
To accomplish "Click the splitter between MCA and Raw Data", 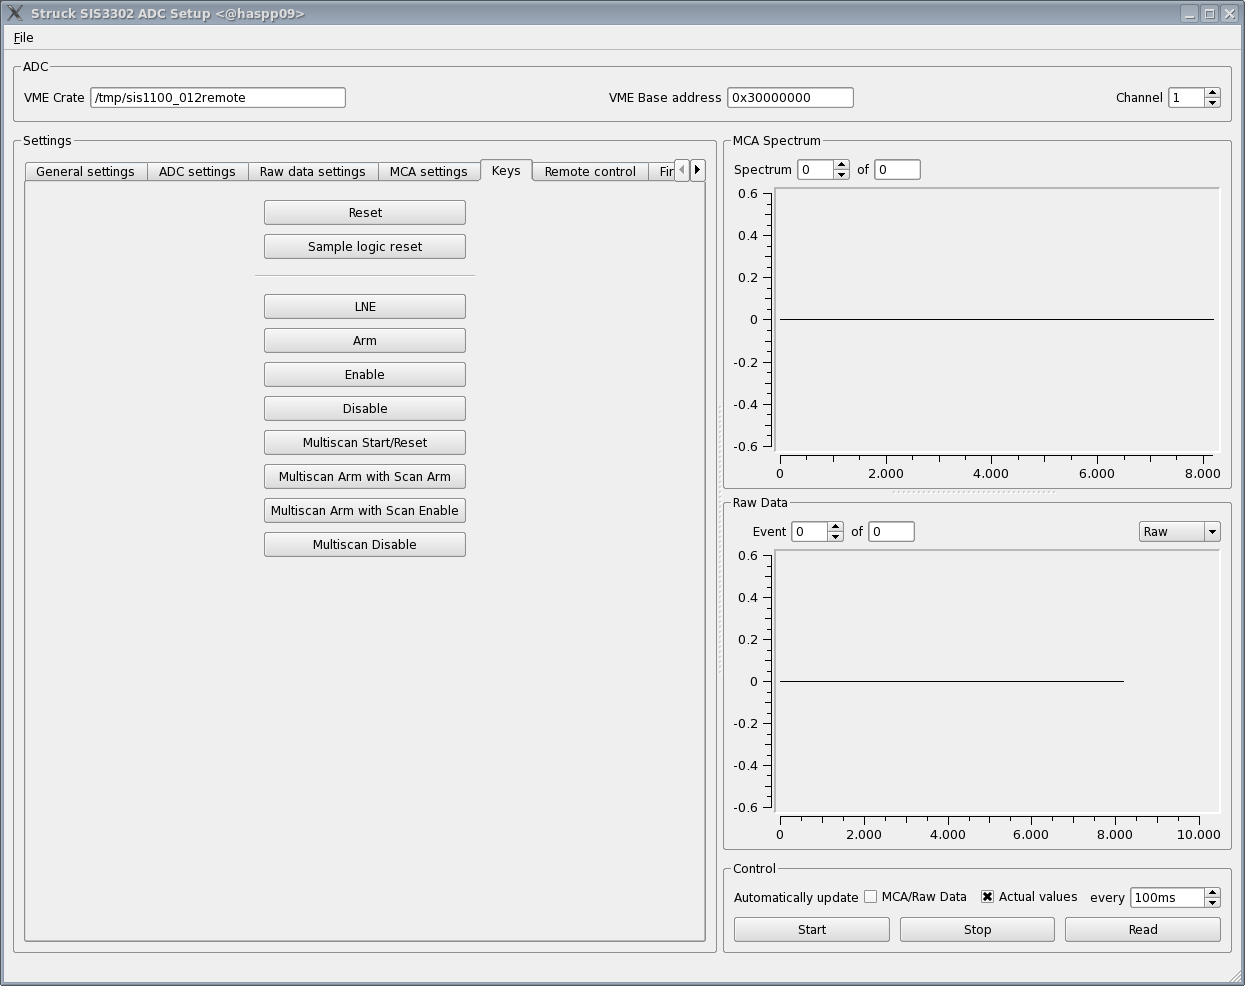I will tap(975, 492).
